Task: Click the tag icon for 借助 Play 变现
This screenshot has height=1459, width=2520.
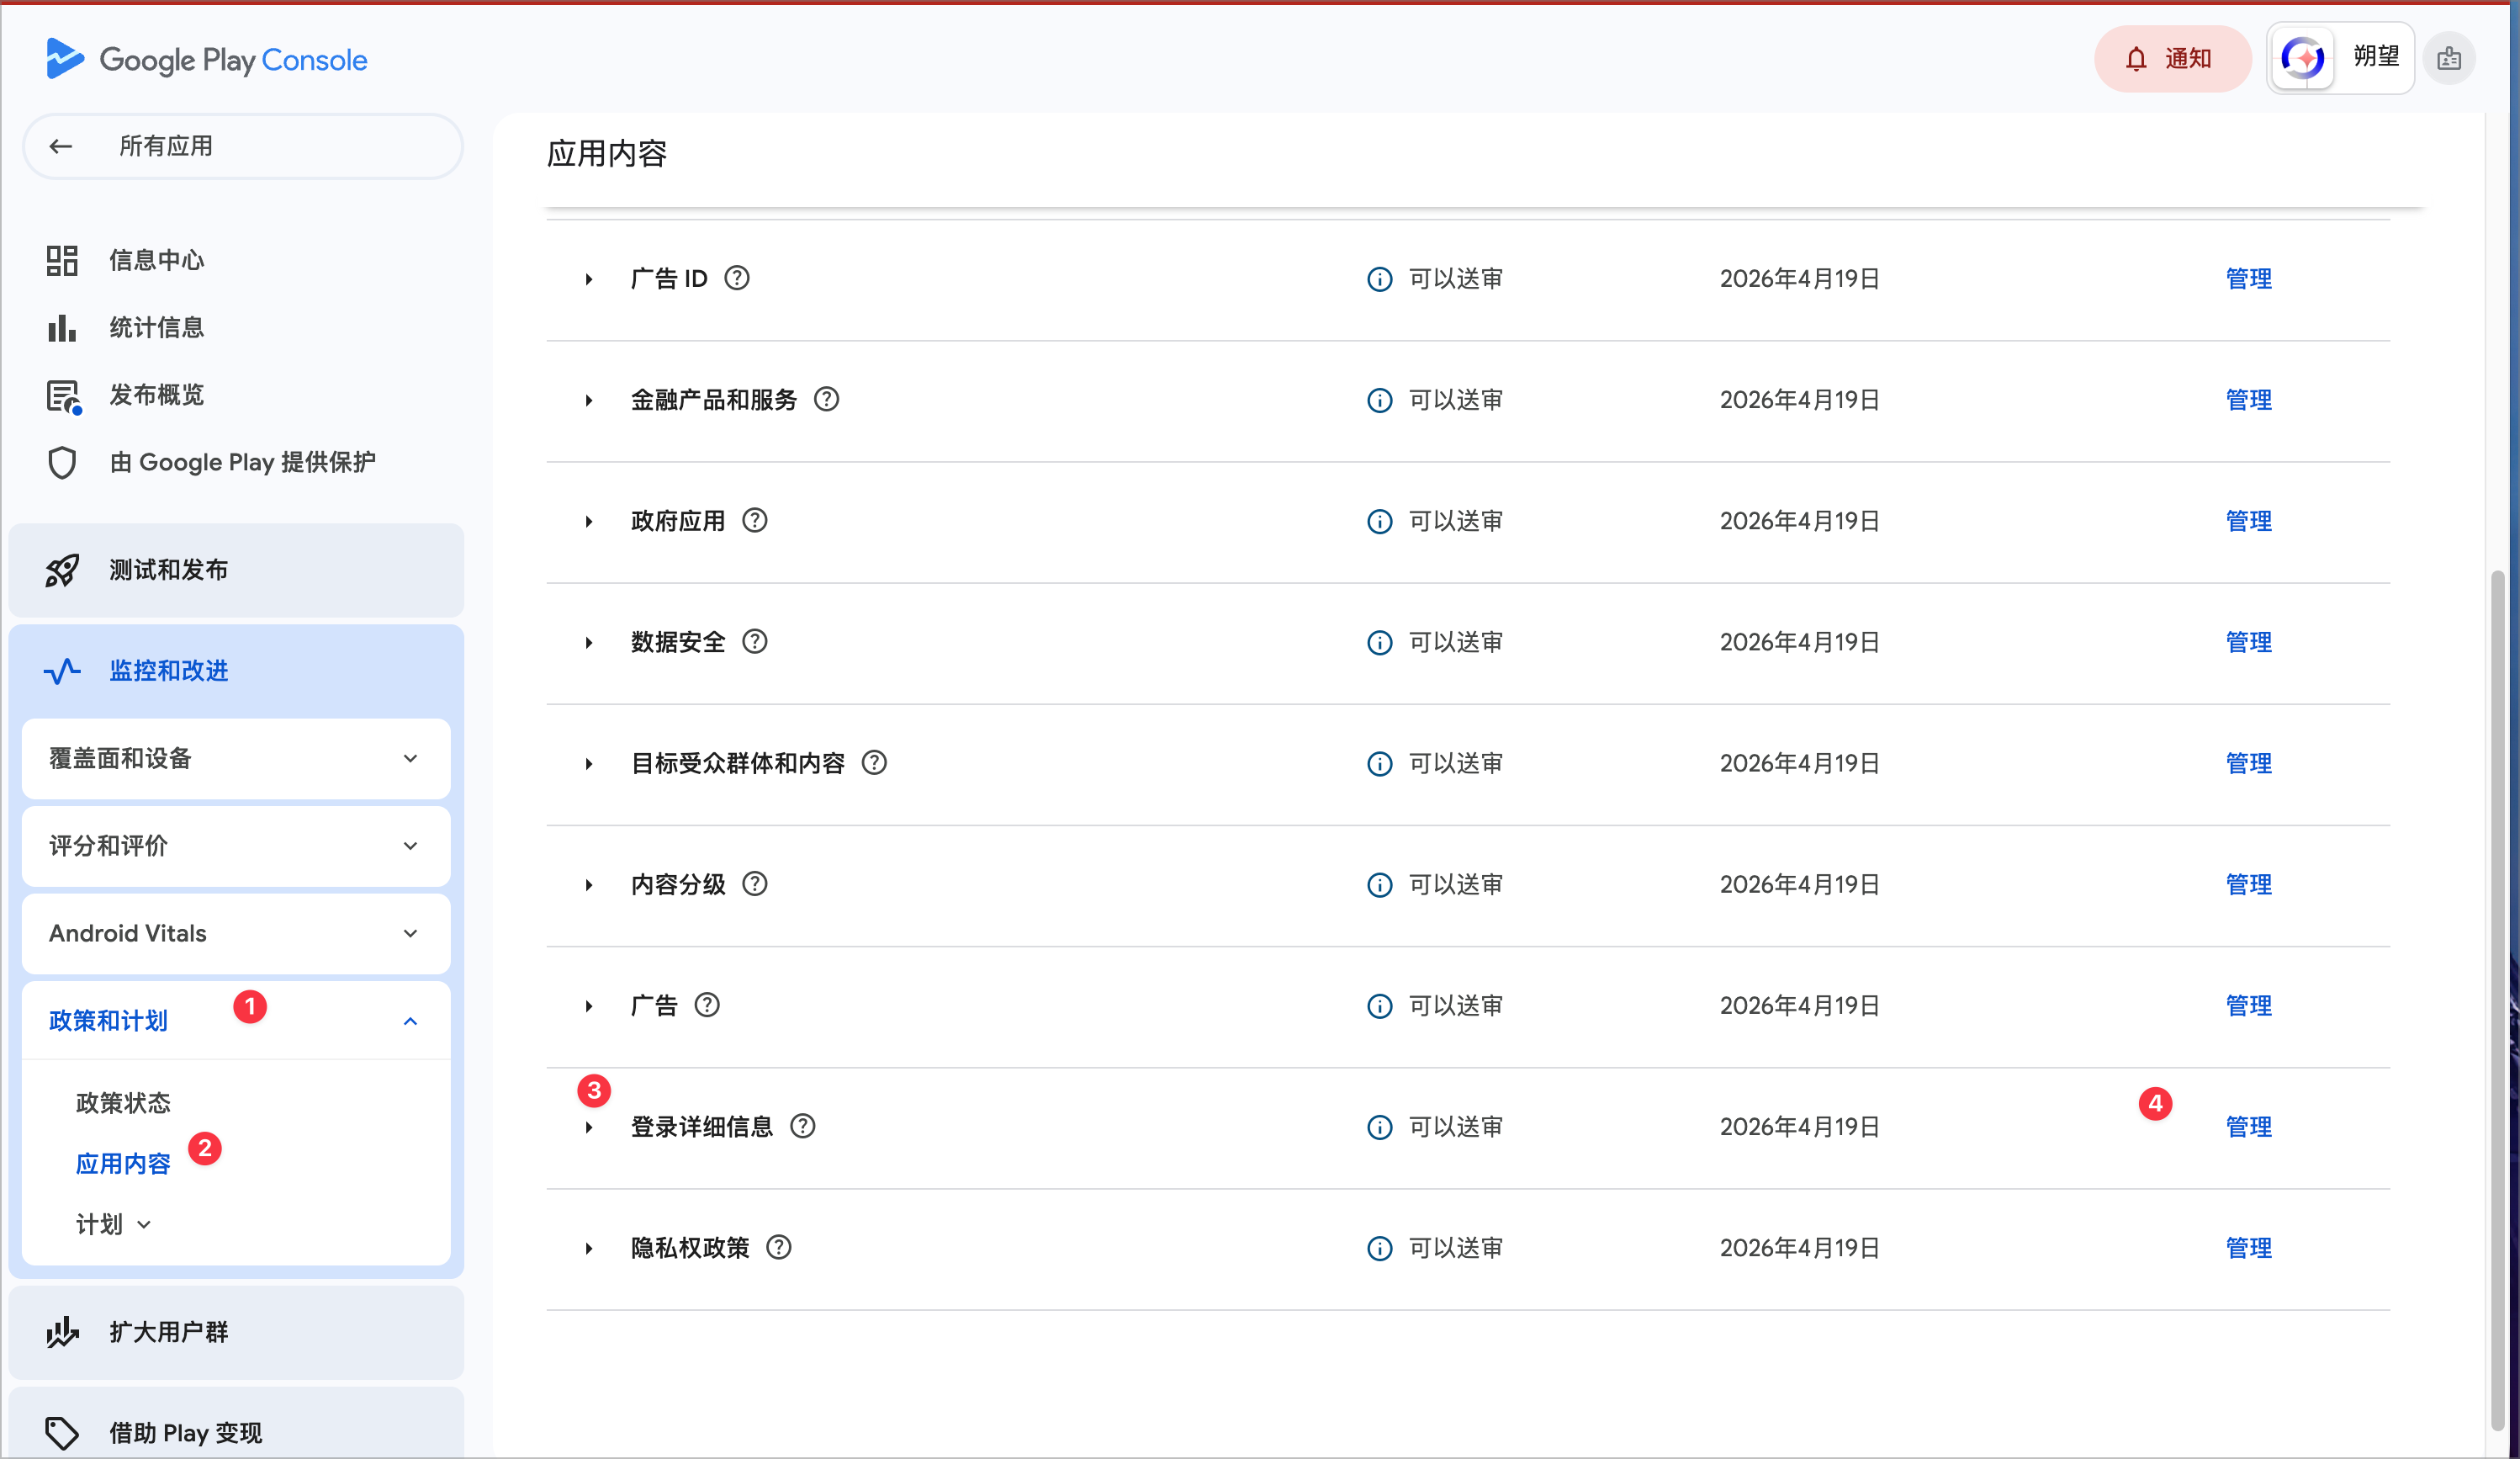Action: tap(62, 1432)
